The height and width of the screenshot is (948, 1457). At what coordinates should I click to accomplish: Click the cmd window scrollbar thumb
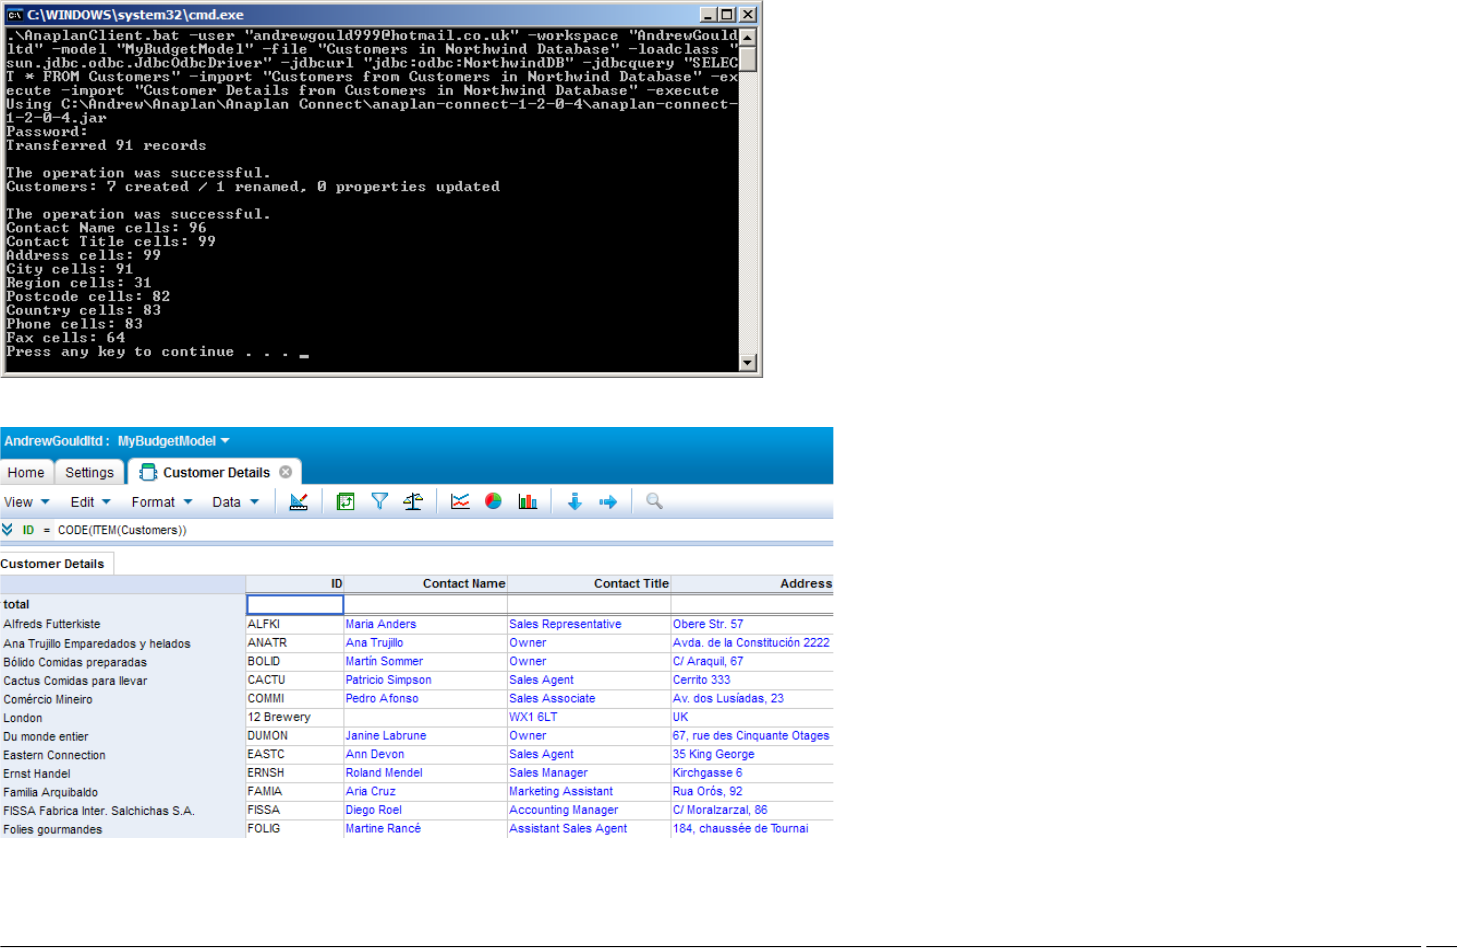tap(748, 58)
